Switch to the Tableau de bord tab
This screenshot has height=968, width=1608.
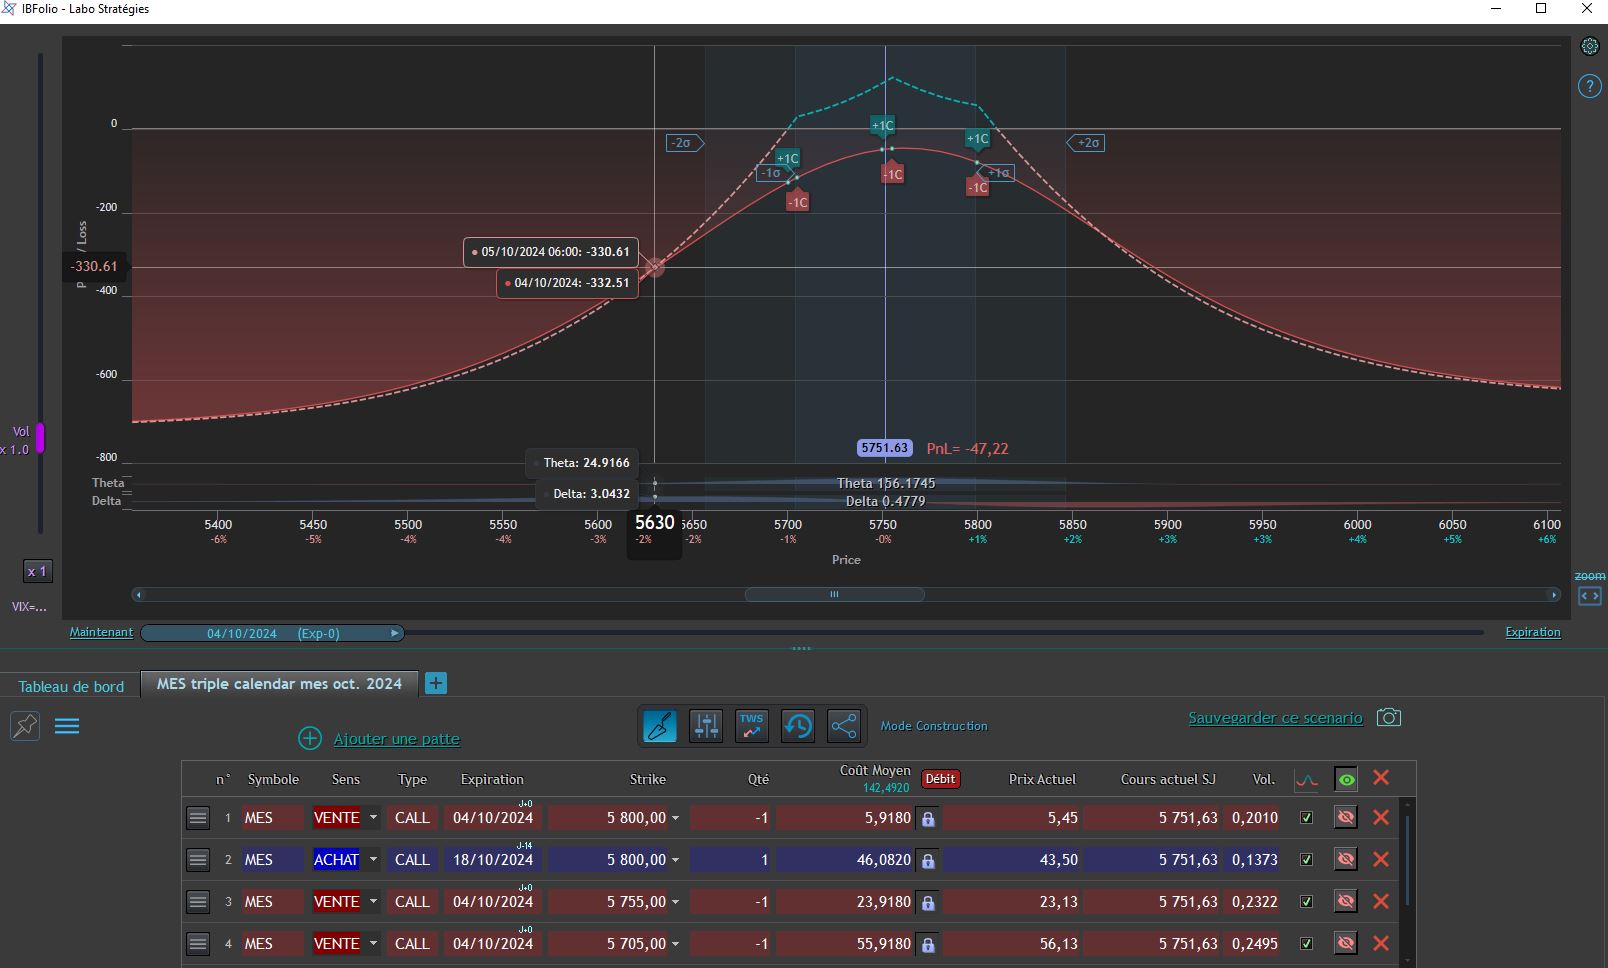(71, 686)
